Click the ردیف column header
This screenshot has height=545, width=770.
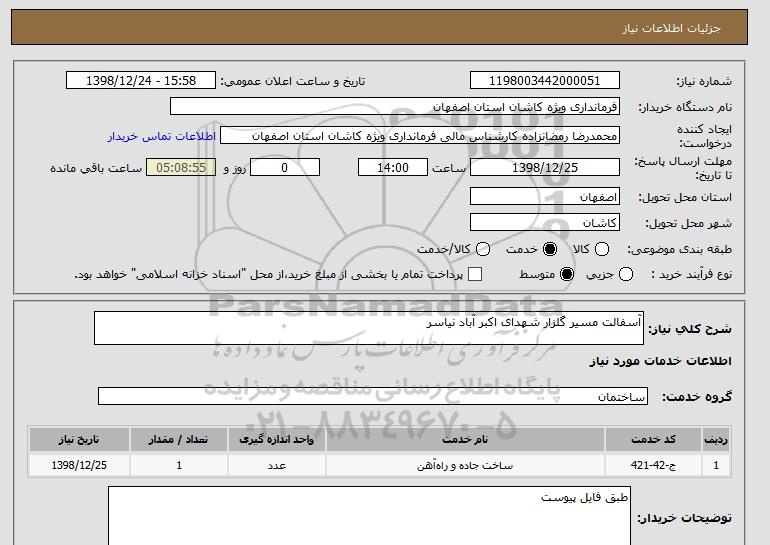(x=716, y=439)
